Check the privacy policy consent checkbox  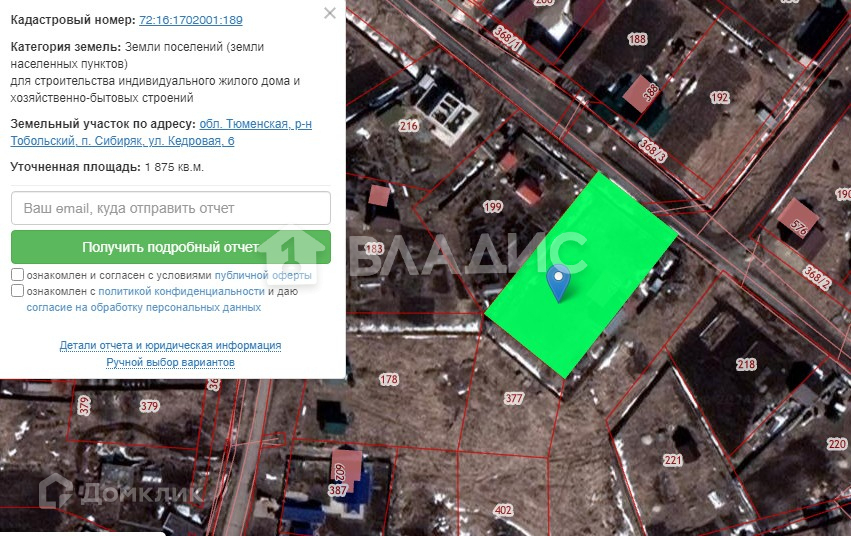pos(17,291)
